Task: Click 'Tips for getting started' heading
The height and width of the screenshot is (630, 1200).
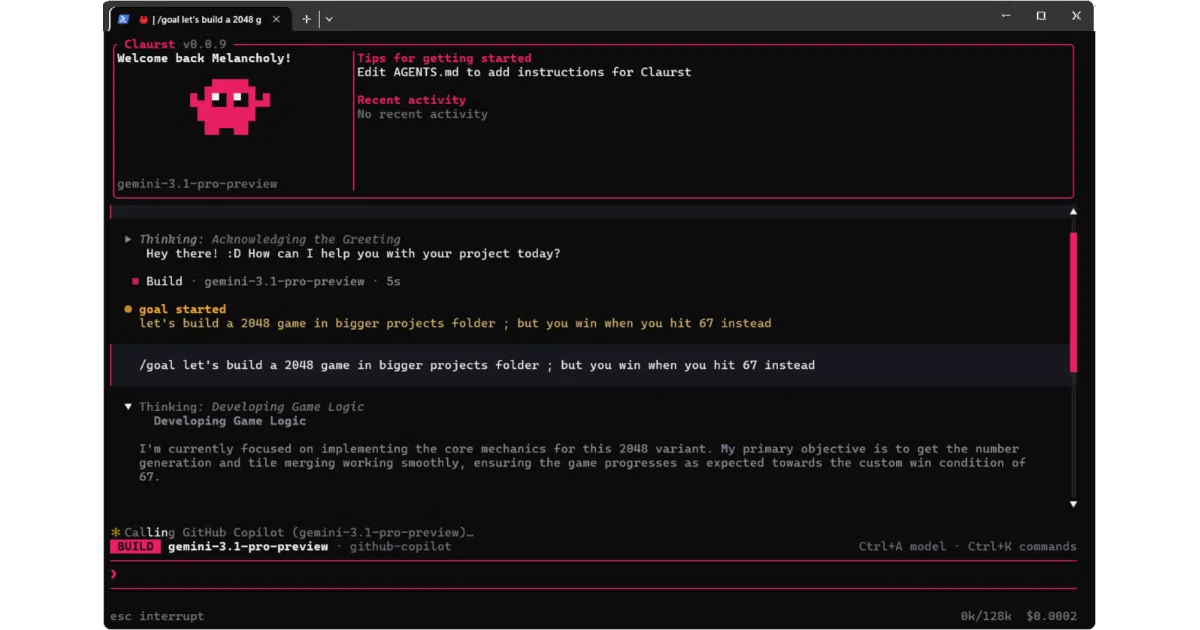Action: [444, 58]
